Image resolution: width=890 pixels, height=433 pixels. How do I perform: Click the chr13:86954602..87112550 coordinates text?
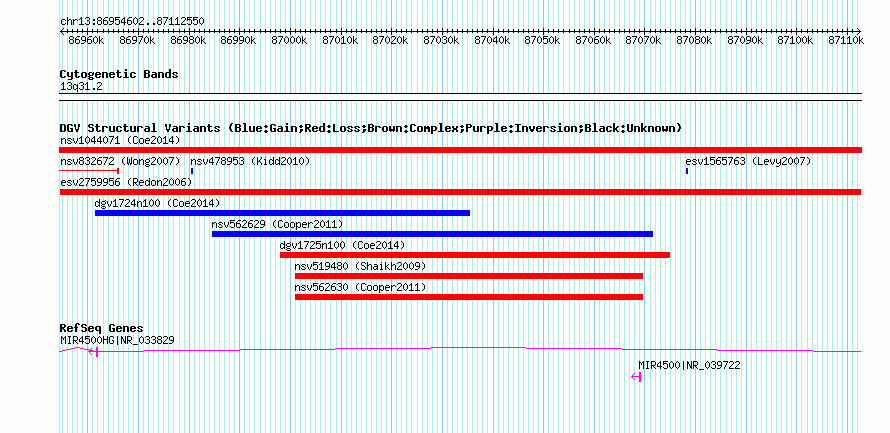click(x=132, y=21)
